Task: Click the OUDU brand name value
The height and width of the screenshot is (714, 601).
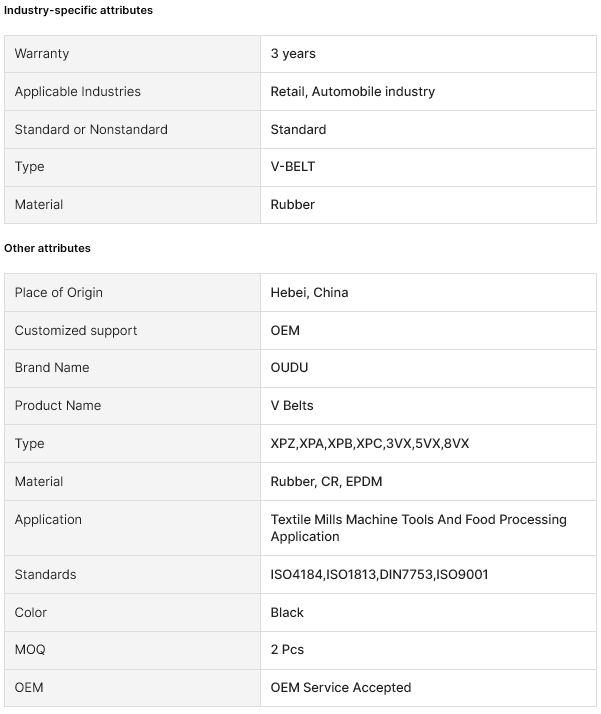Action: pos(289,368)
